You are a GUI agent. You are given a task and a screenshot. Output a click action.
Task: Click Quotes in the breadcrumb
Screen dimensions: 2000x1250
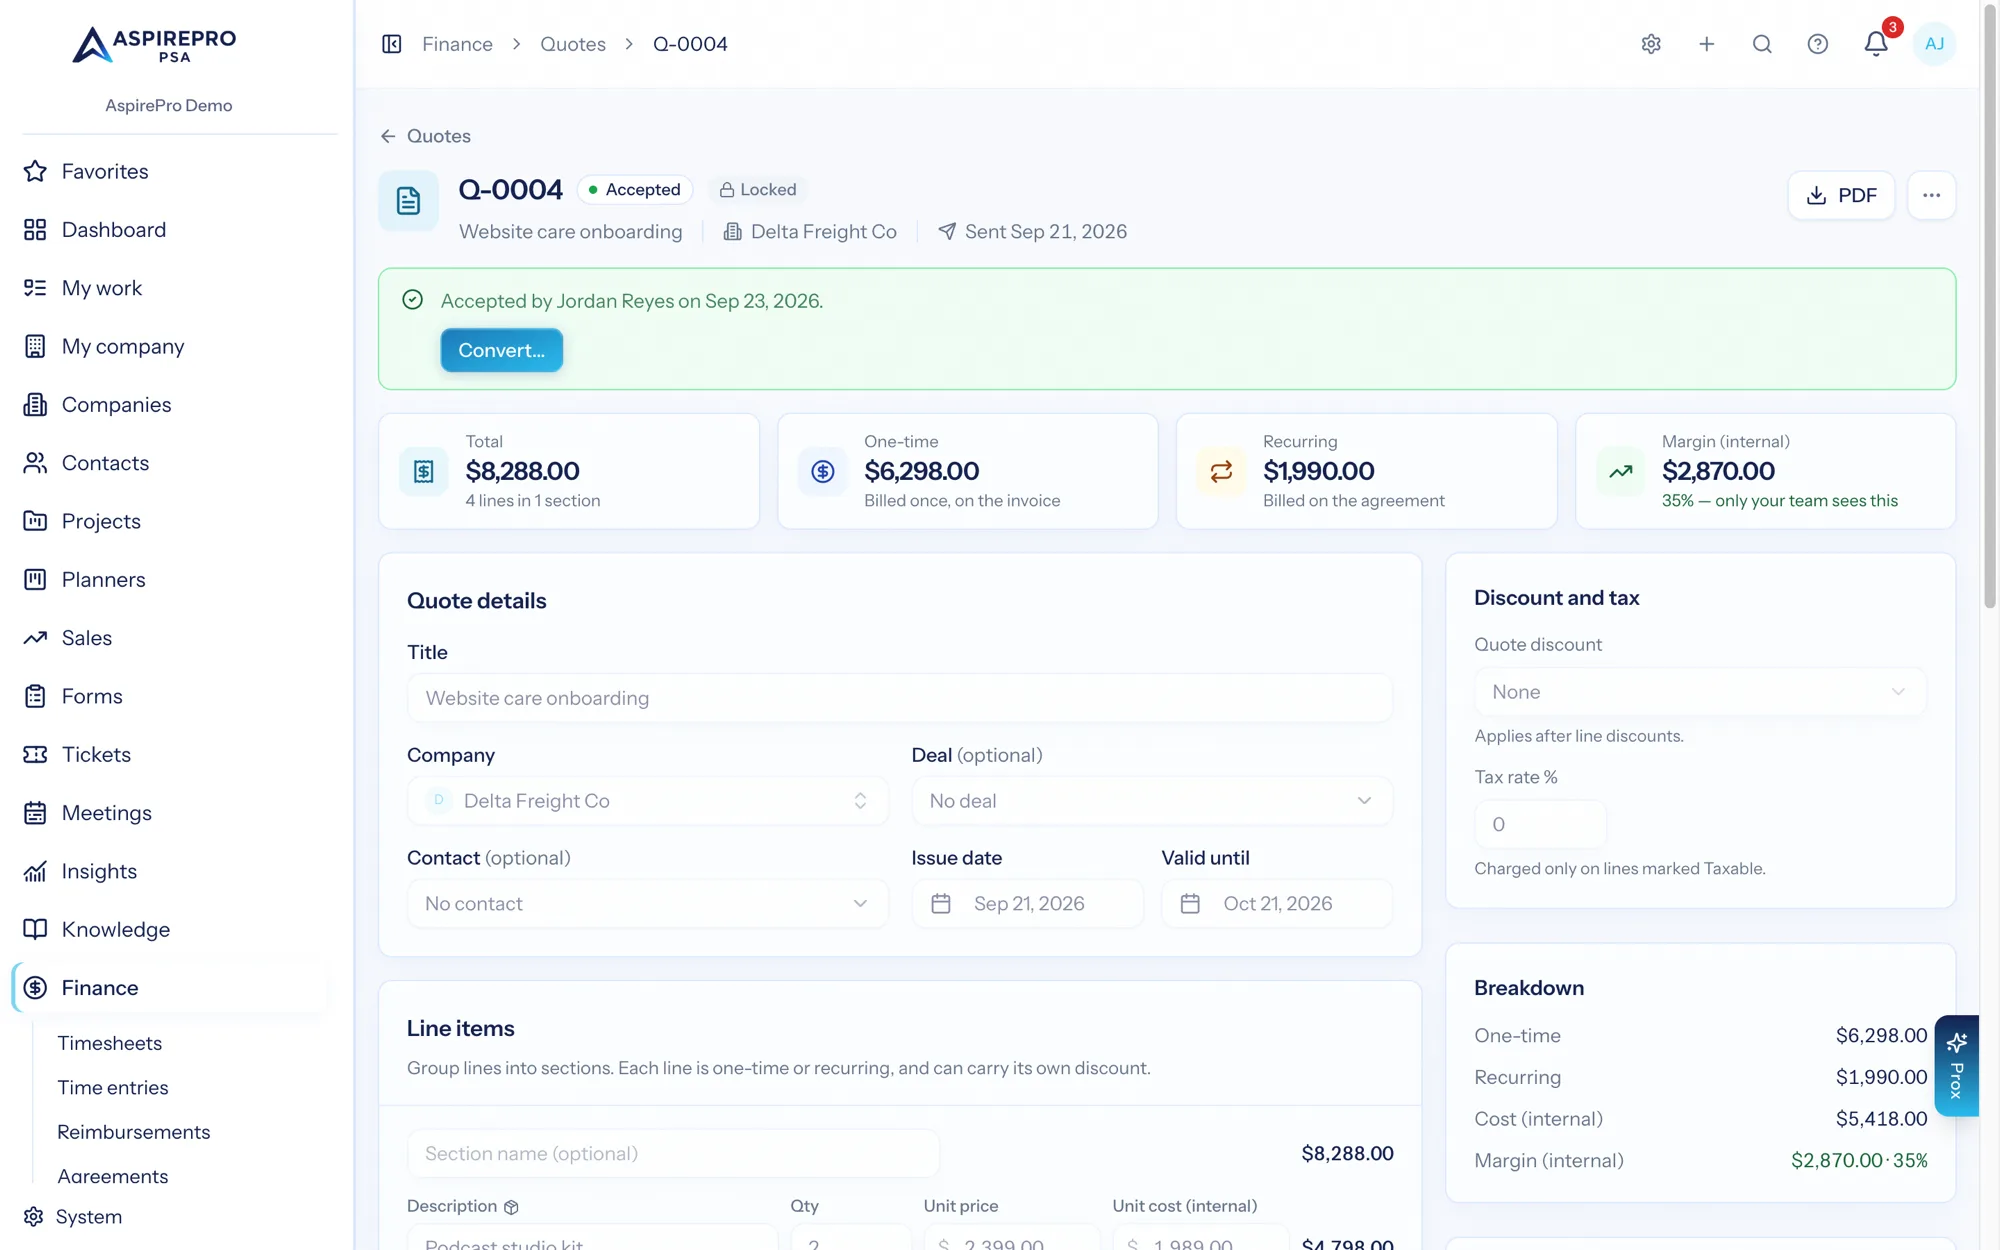point(573,44)
